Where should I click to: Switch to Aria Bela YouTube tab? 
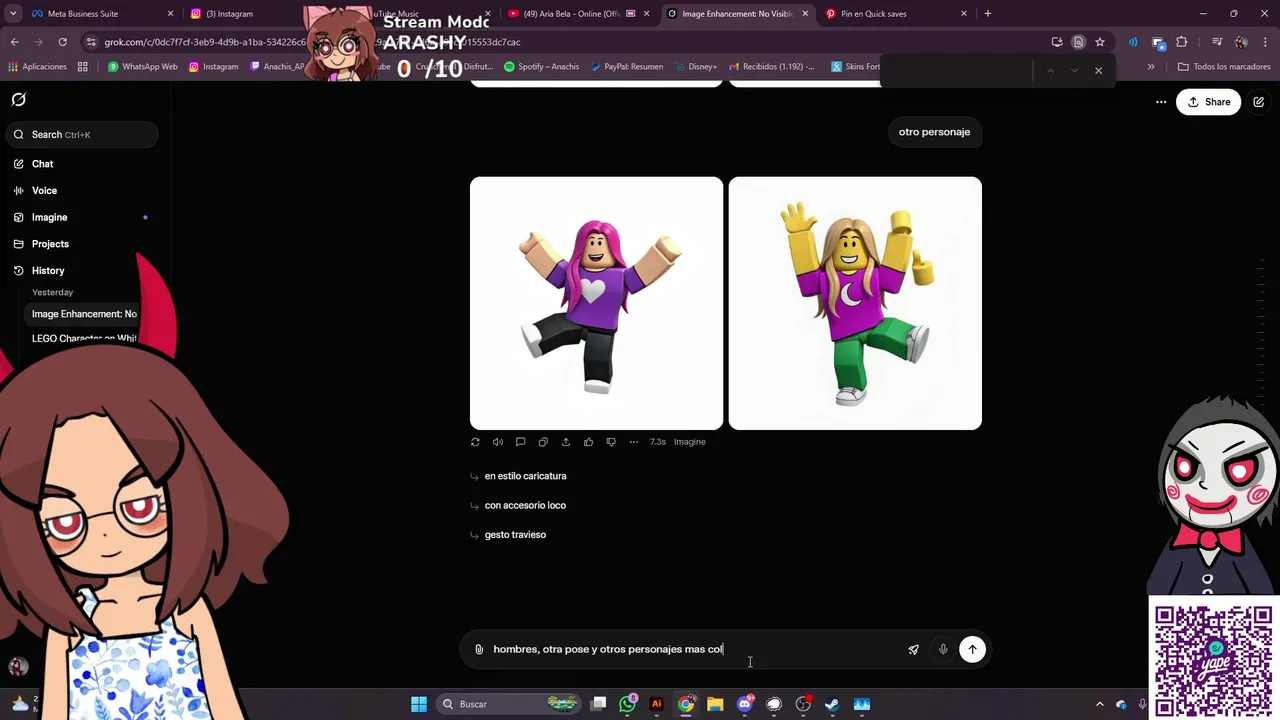[580, 14]
